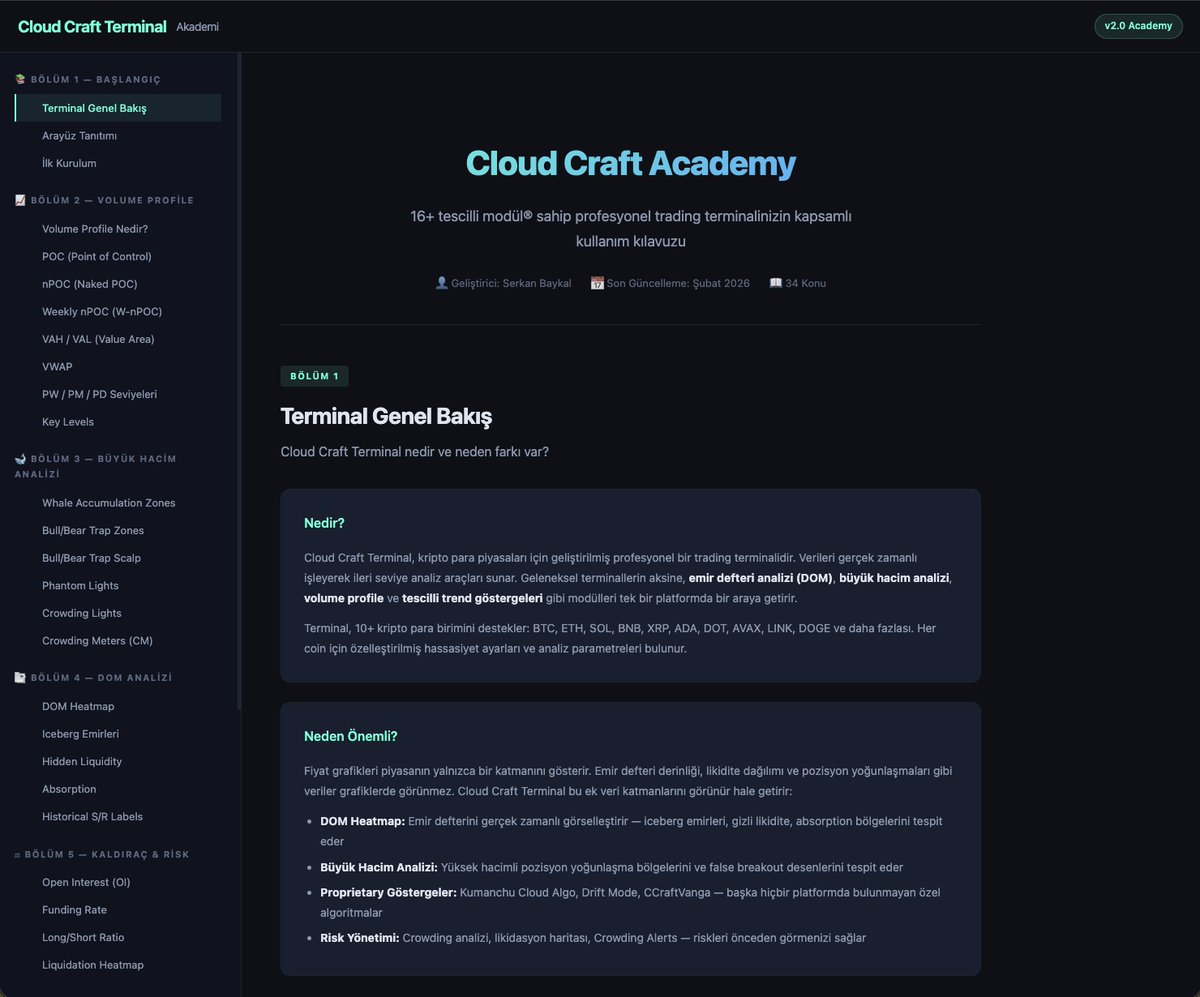Image resolution: width=1200 pixels, height=997 pixels.
Task: Click the Cloud Craft Academy main heading
Action: coord(630,163)
